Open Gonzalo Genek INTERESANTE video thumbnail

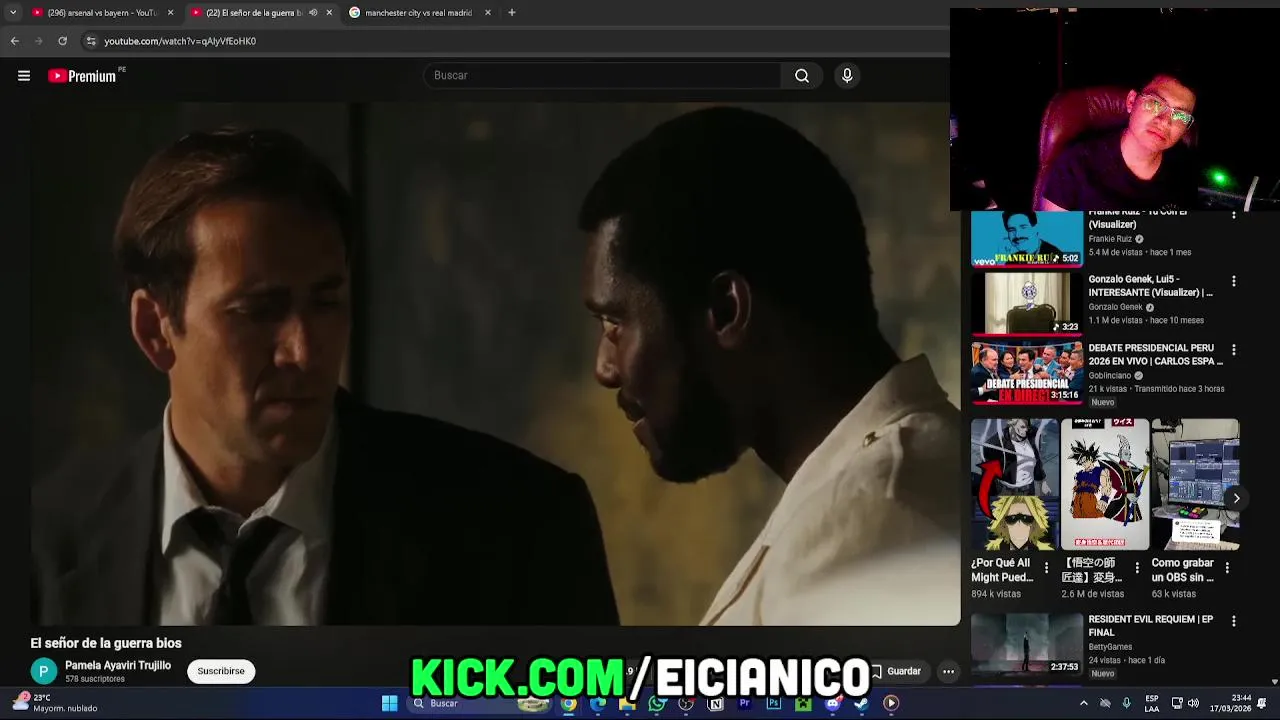1026,304
